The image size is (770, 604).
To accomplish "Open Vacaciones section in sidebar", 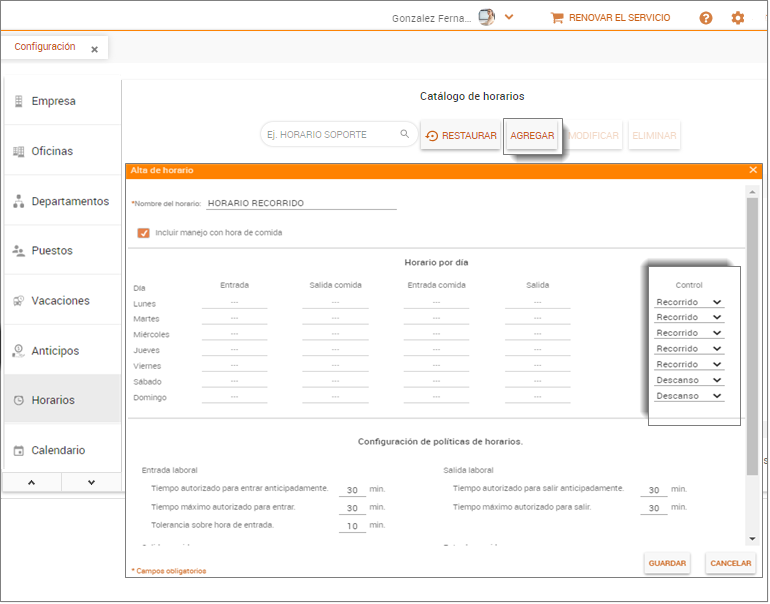I will click(60, 301).
